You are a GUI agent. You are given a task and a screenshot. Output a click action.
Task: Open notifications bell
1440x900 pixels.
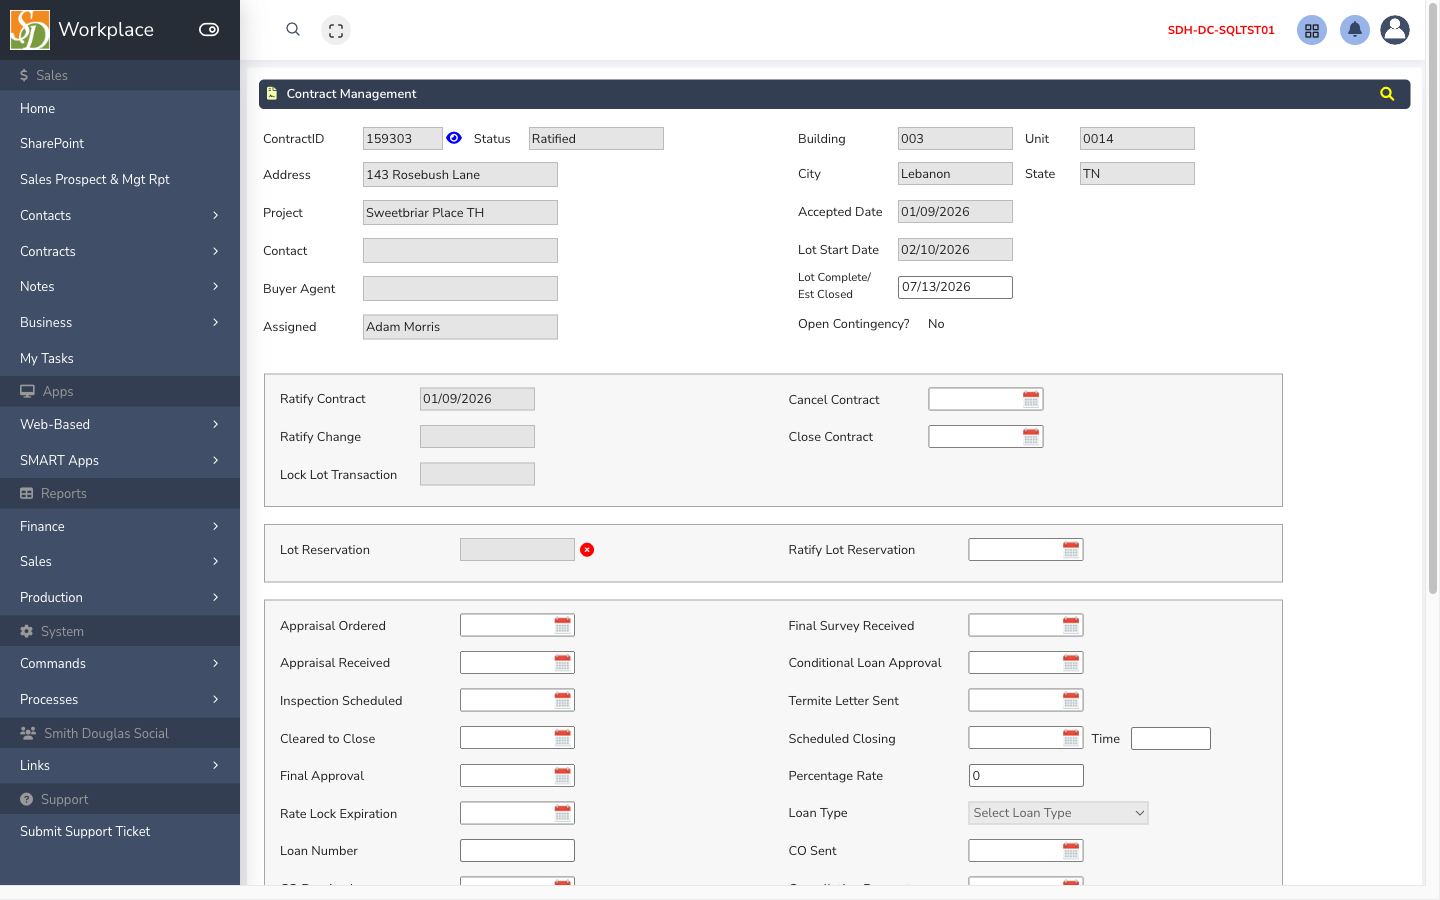tap(1355, 30)
